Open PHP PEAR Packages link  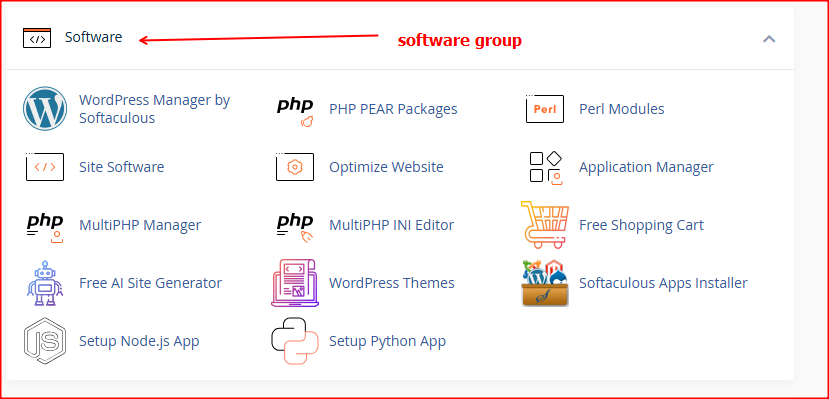393,109
